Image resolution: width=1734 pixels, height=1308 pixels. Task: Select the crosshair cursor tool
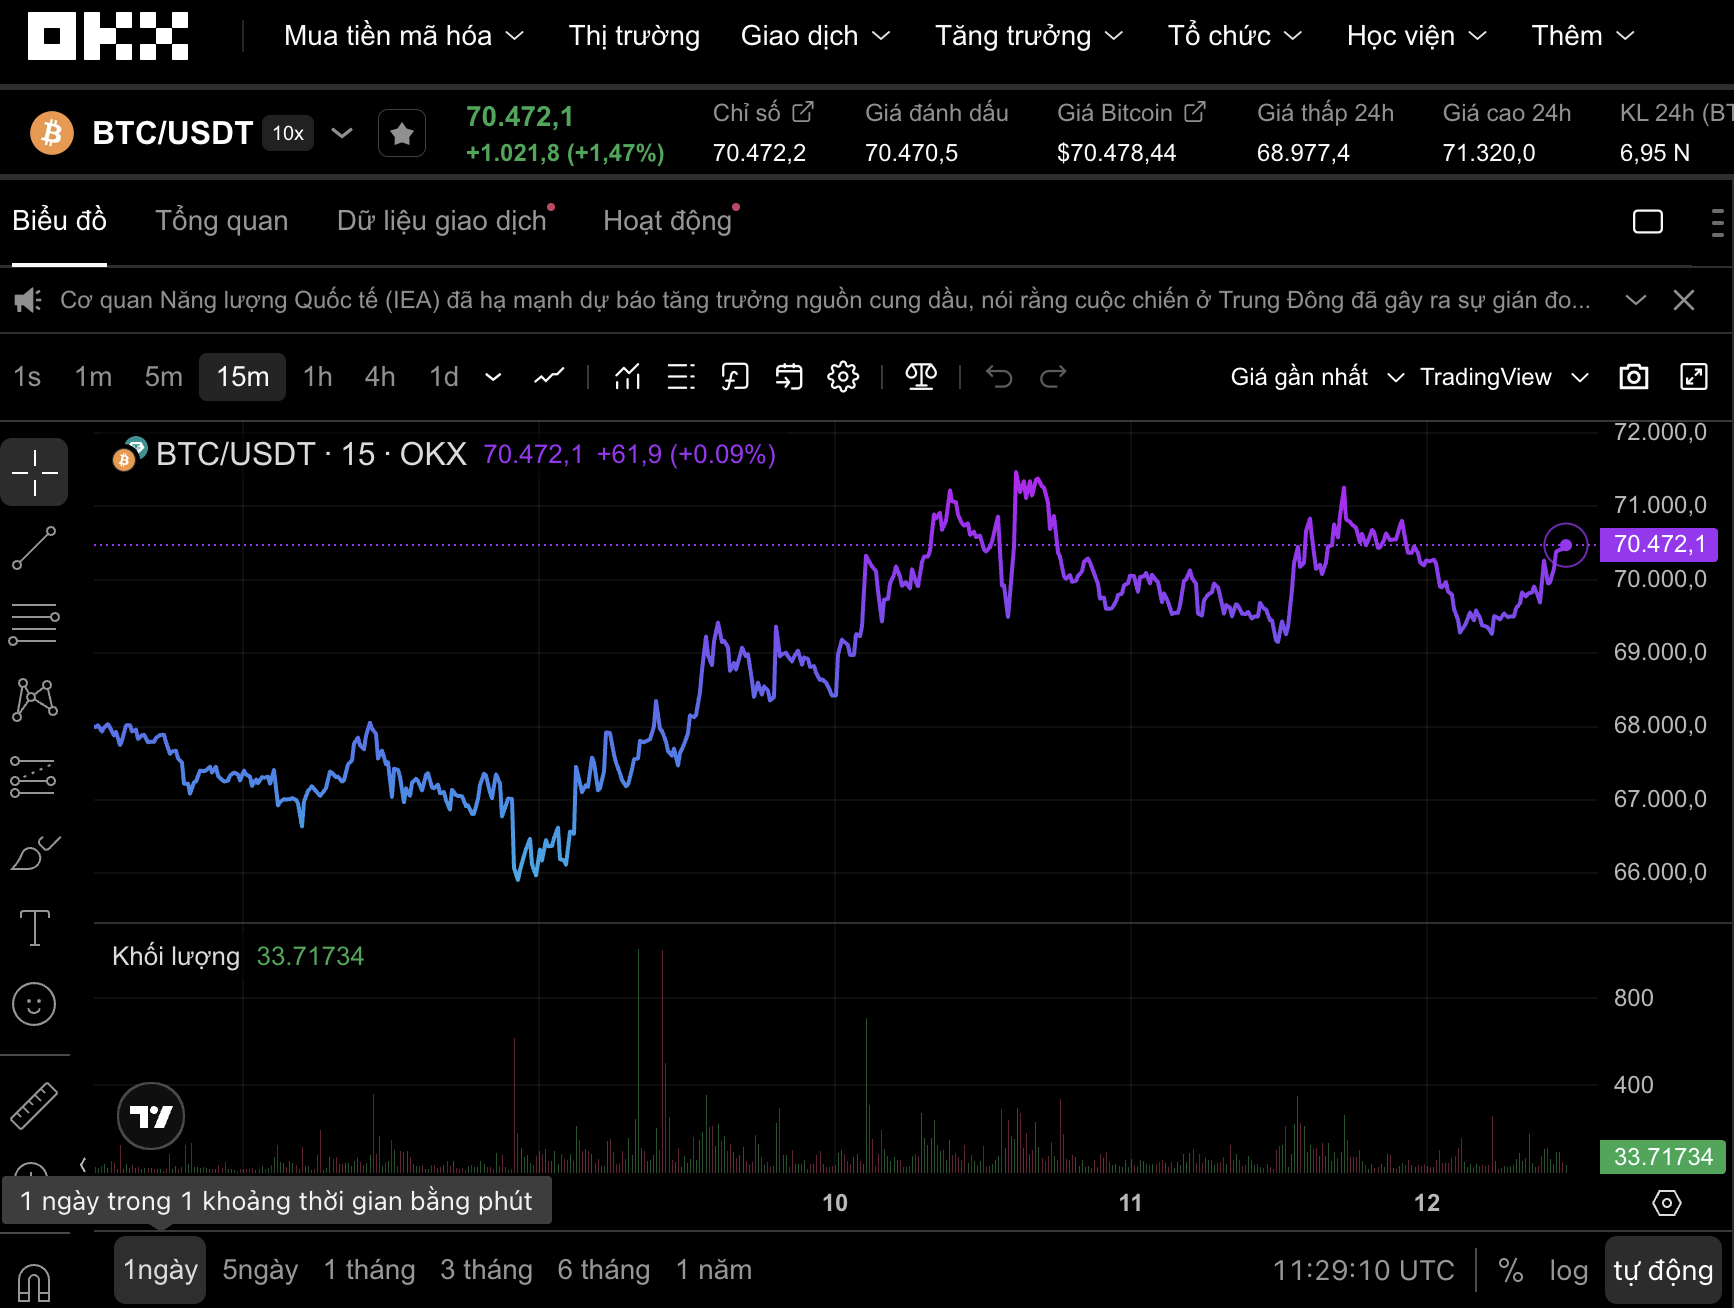[x=34, y=472]
